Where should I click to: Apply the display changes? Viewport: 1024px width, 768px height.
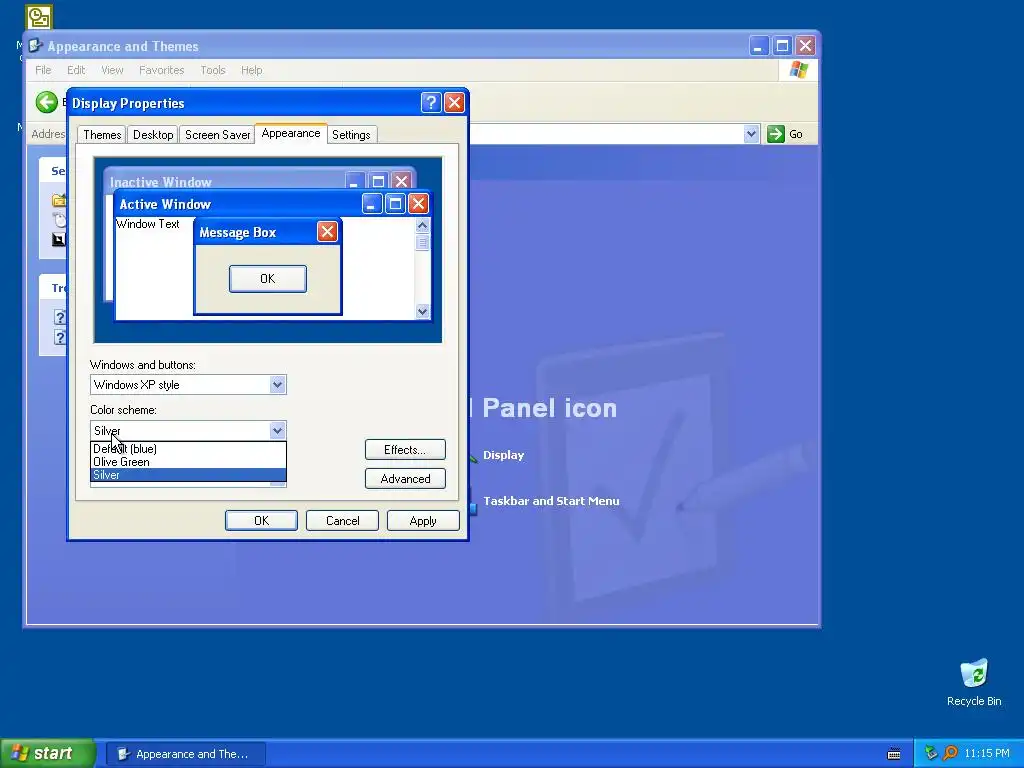[x=423, y=520]
